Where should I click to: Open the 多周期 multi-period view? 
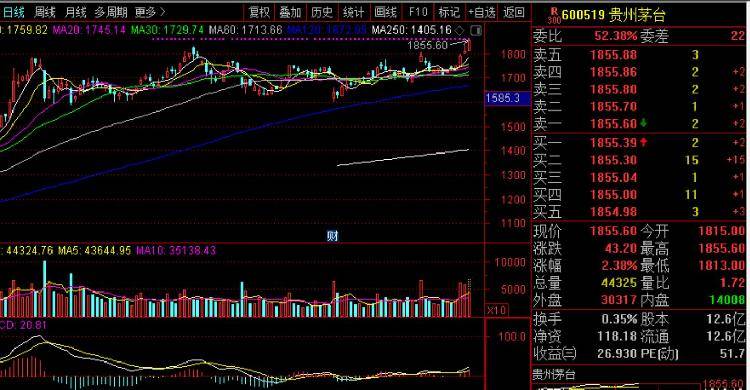[x=111, y=12]
